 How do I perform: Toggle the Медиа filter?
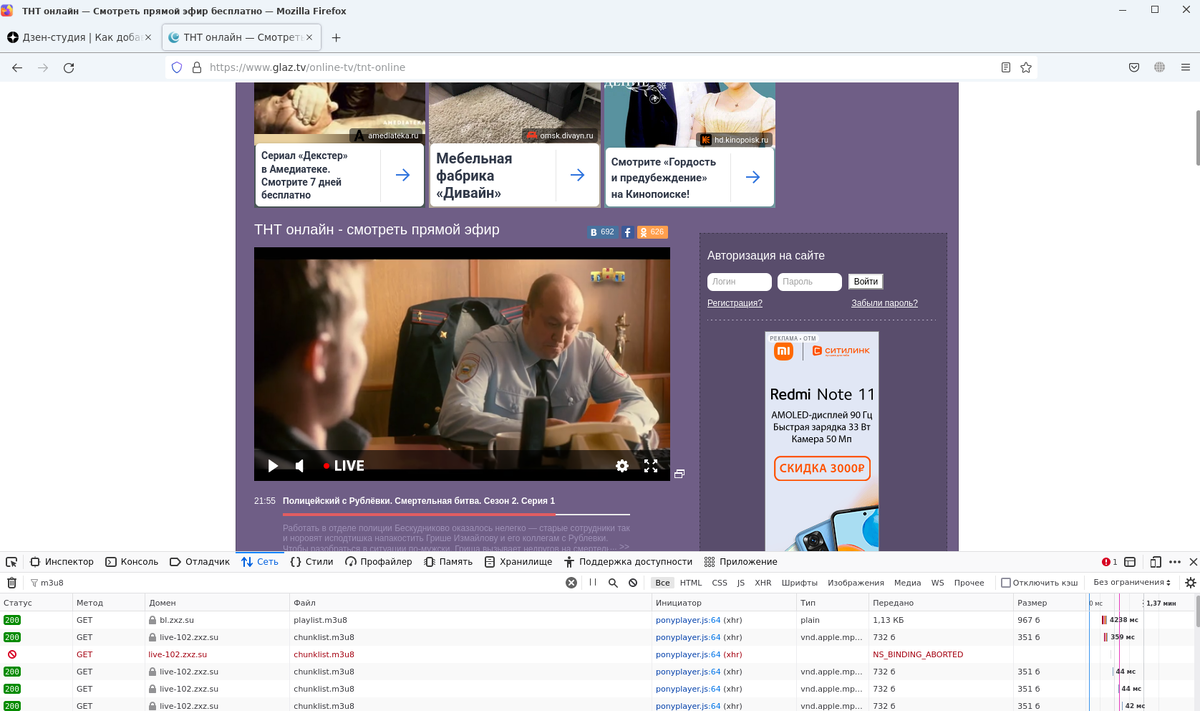tap(908, 582)
